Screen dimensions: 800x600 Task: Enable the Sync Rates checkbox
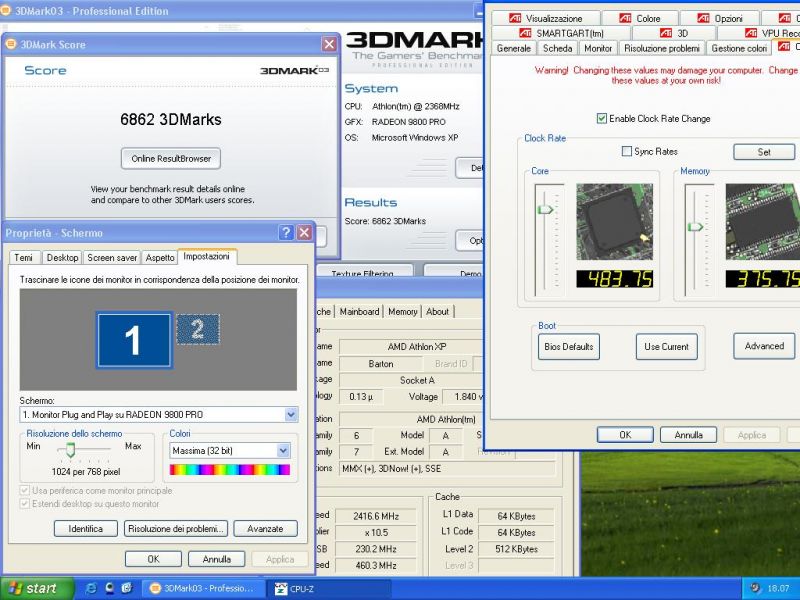pyautogui.click(x=627, y=152)
